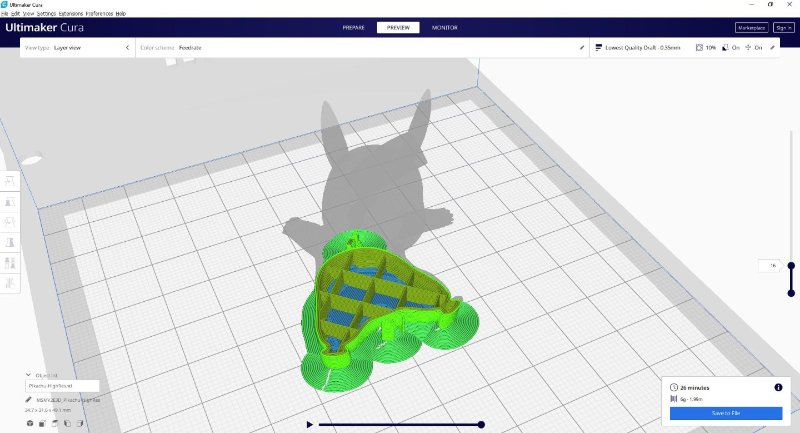Click the layer number field showing 16

[769, 266]
